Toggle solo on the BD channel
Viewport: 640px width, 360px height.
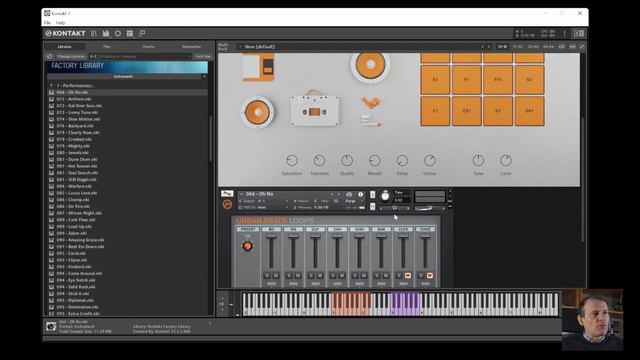click(x=267, y=276)
